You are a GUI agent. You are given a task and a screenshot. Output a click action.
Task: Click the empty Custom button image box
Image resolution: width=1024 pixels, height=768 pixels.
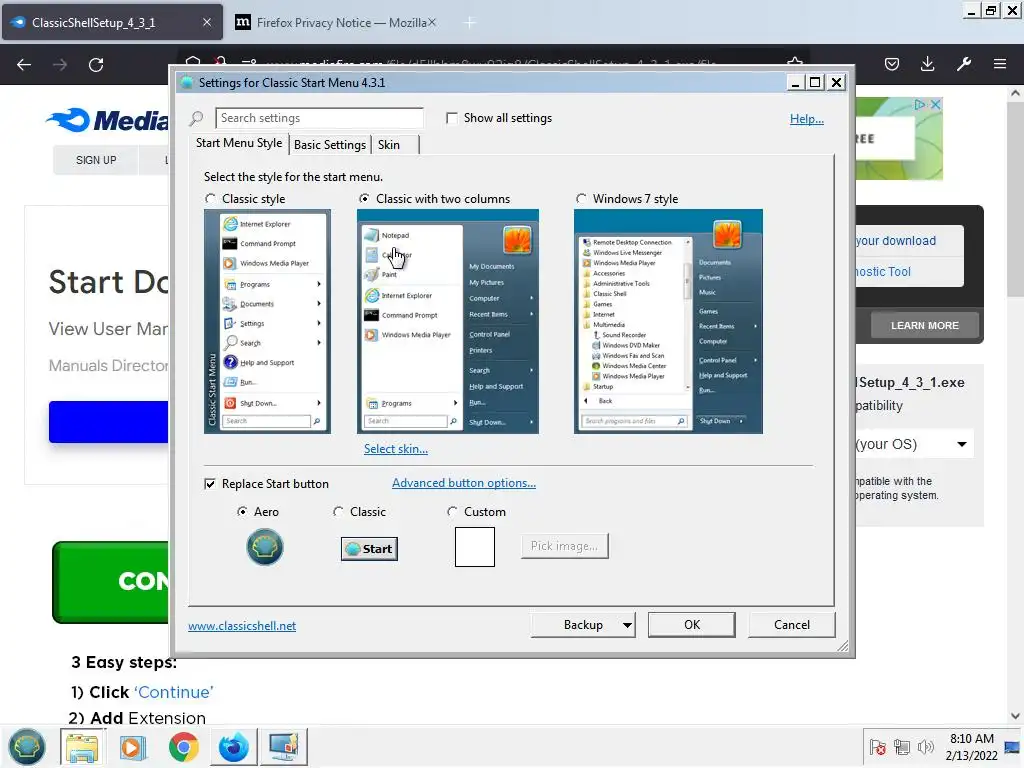tap(475, 547)
